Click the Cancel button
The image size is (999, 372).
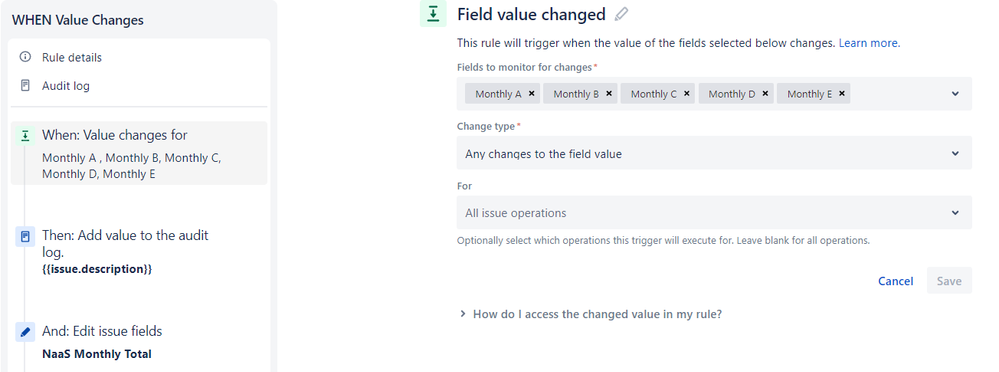[895, 281]
